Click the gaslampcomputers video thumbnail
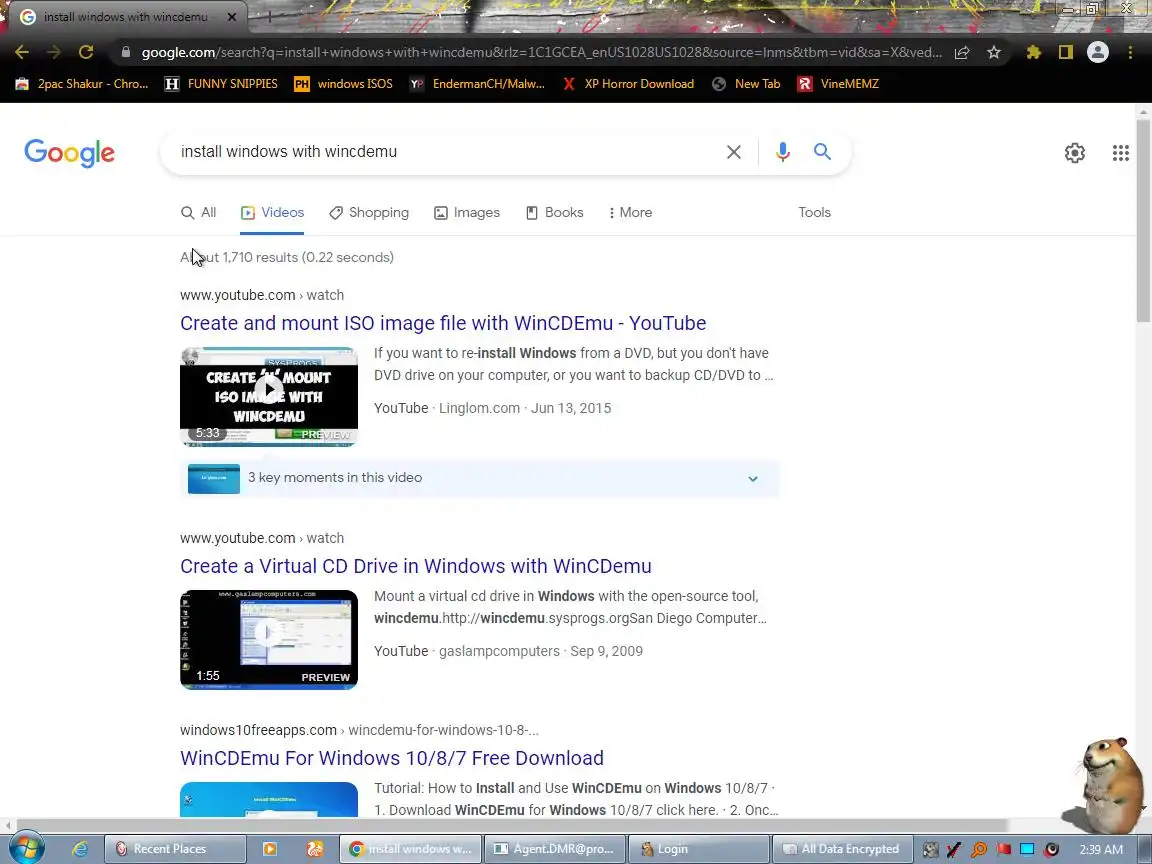The image size is (1152, 864). click(x=269, y=640)
